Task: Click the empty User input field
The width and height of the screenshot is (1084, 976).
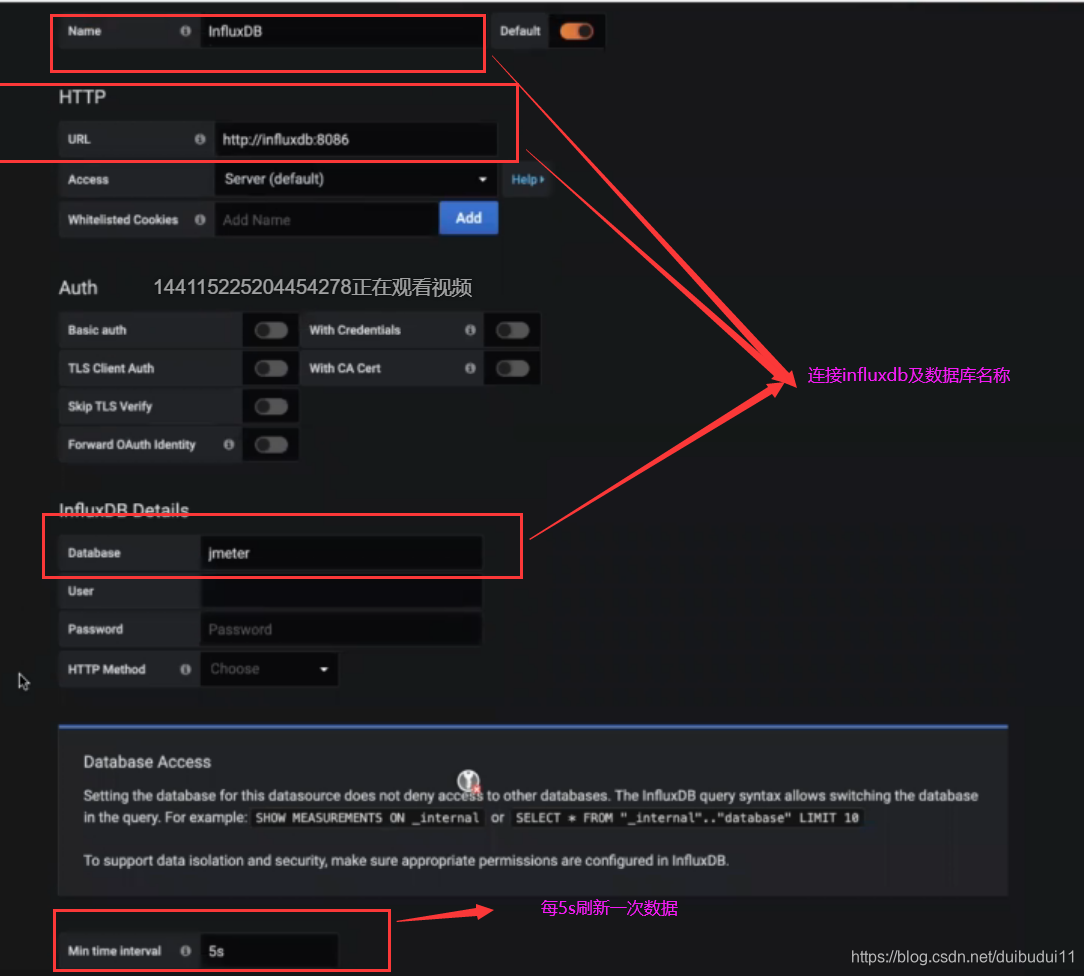Action: click(342, 591)
